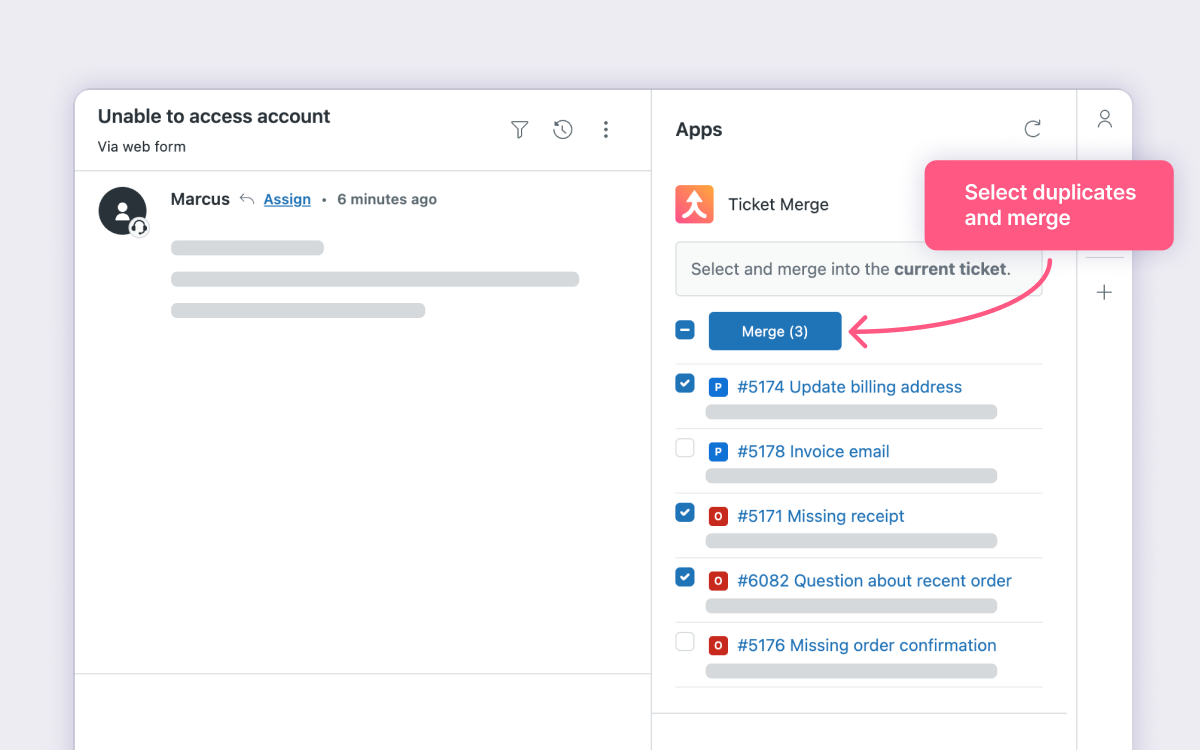Click the O status badge on #5171
The image size is (1200, 750).
point(718,516)
